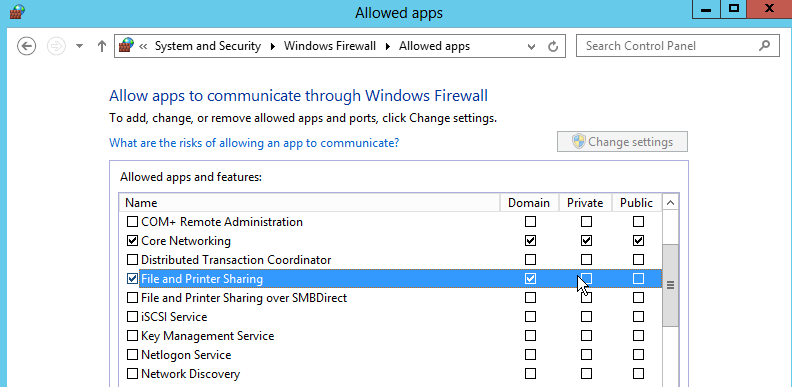Image resolution: width=792 pixels, height=387 pixels.
Task: Go up one level with Up arrow
Action: pos(102,46)
